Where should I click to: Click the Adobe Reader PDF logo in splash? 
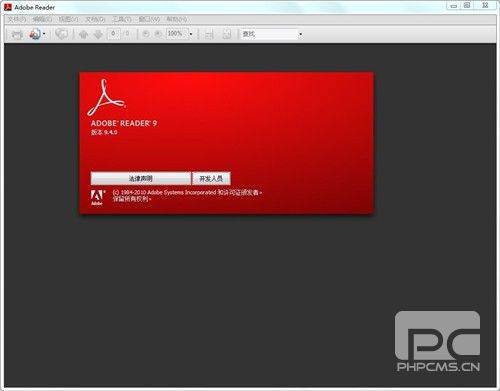(106, 97)
